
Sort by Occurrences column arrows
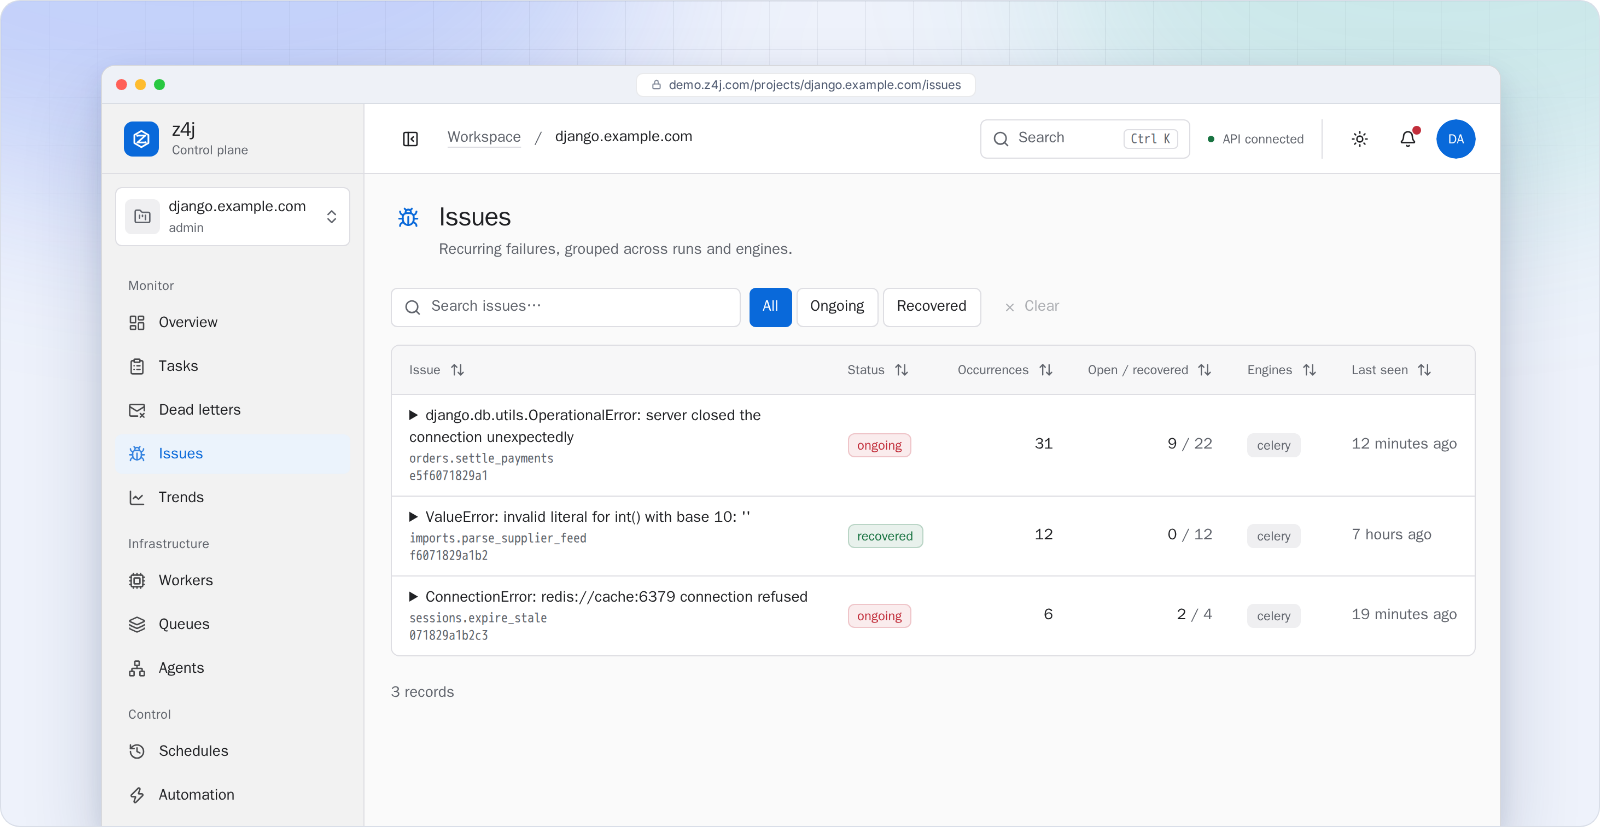[1046, 370]
